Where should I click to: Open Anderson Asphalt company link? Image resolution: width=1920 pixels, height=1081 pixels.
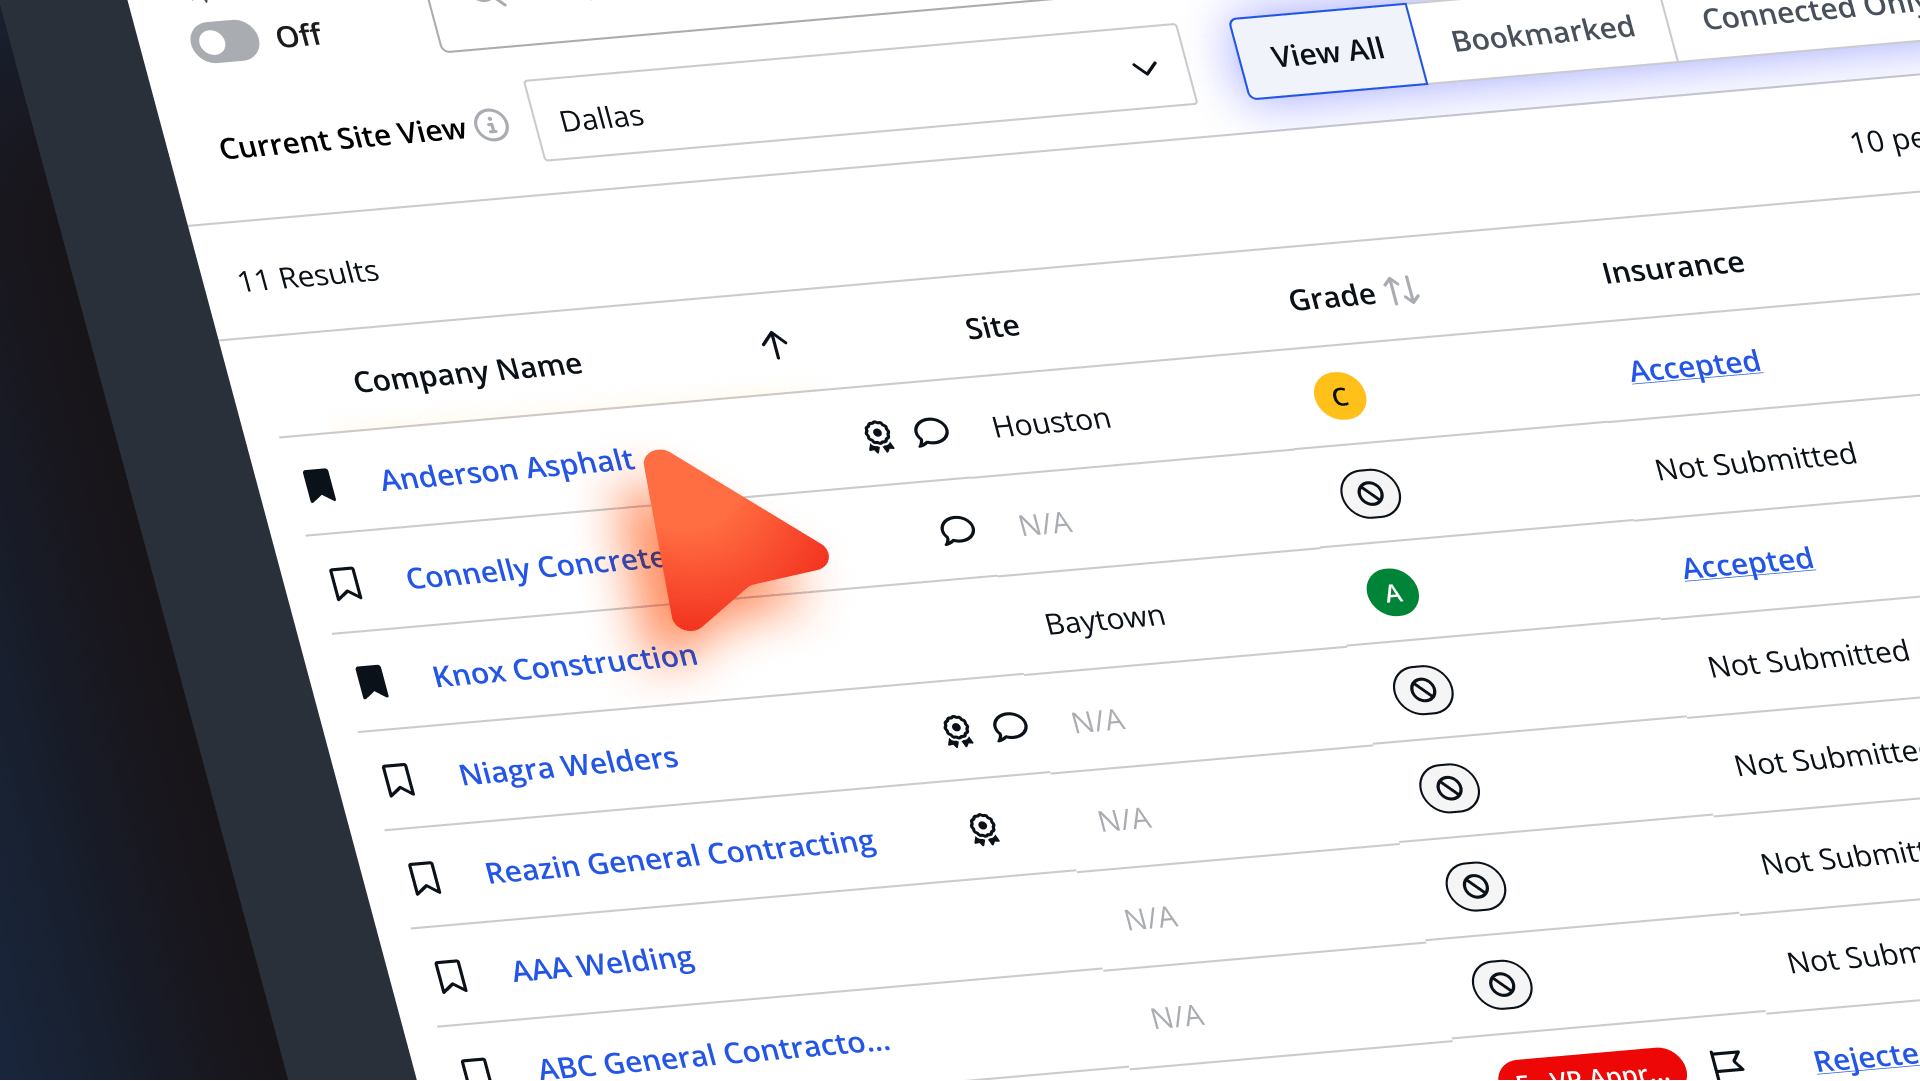pyautogui.click(x=507, y=469)
